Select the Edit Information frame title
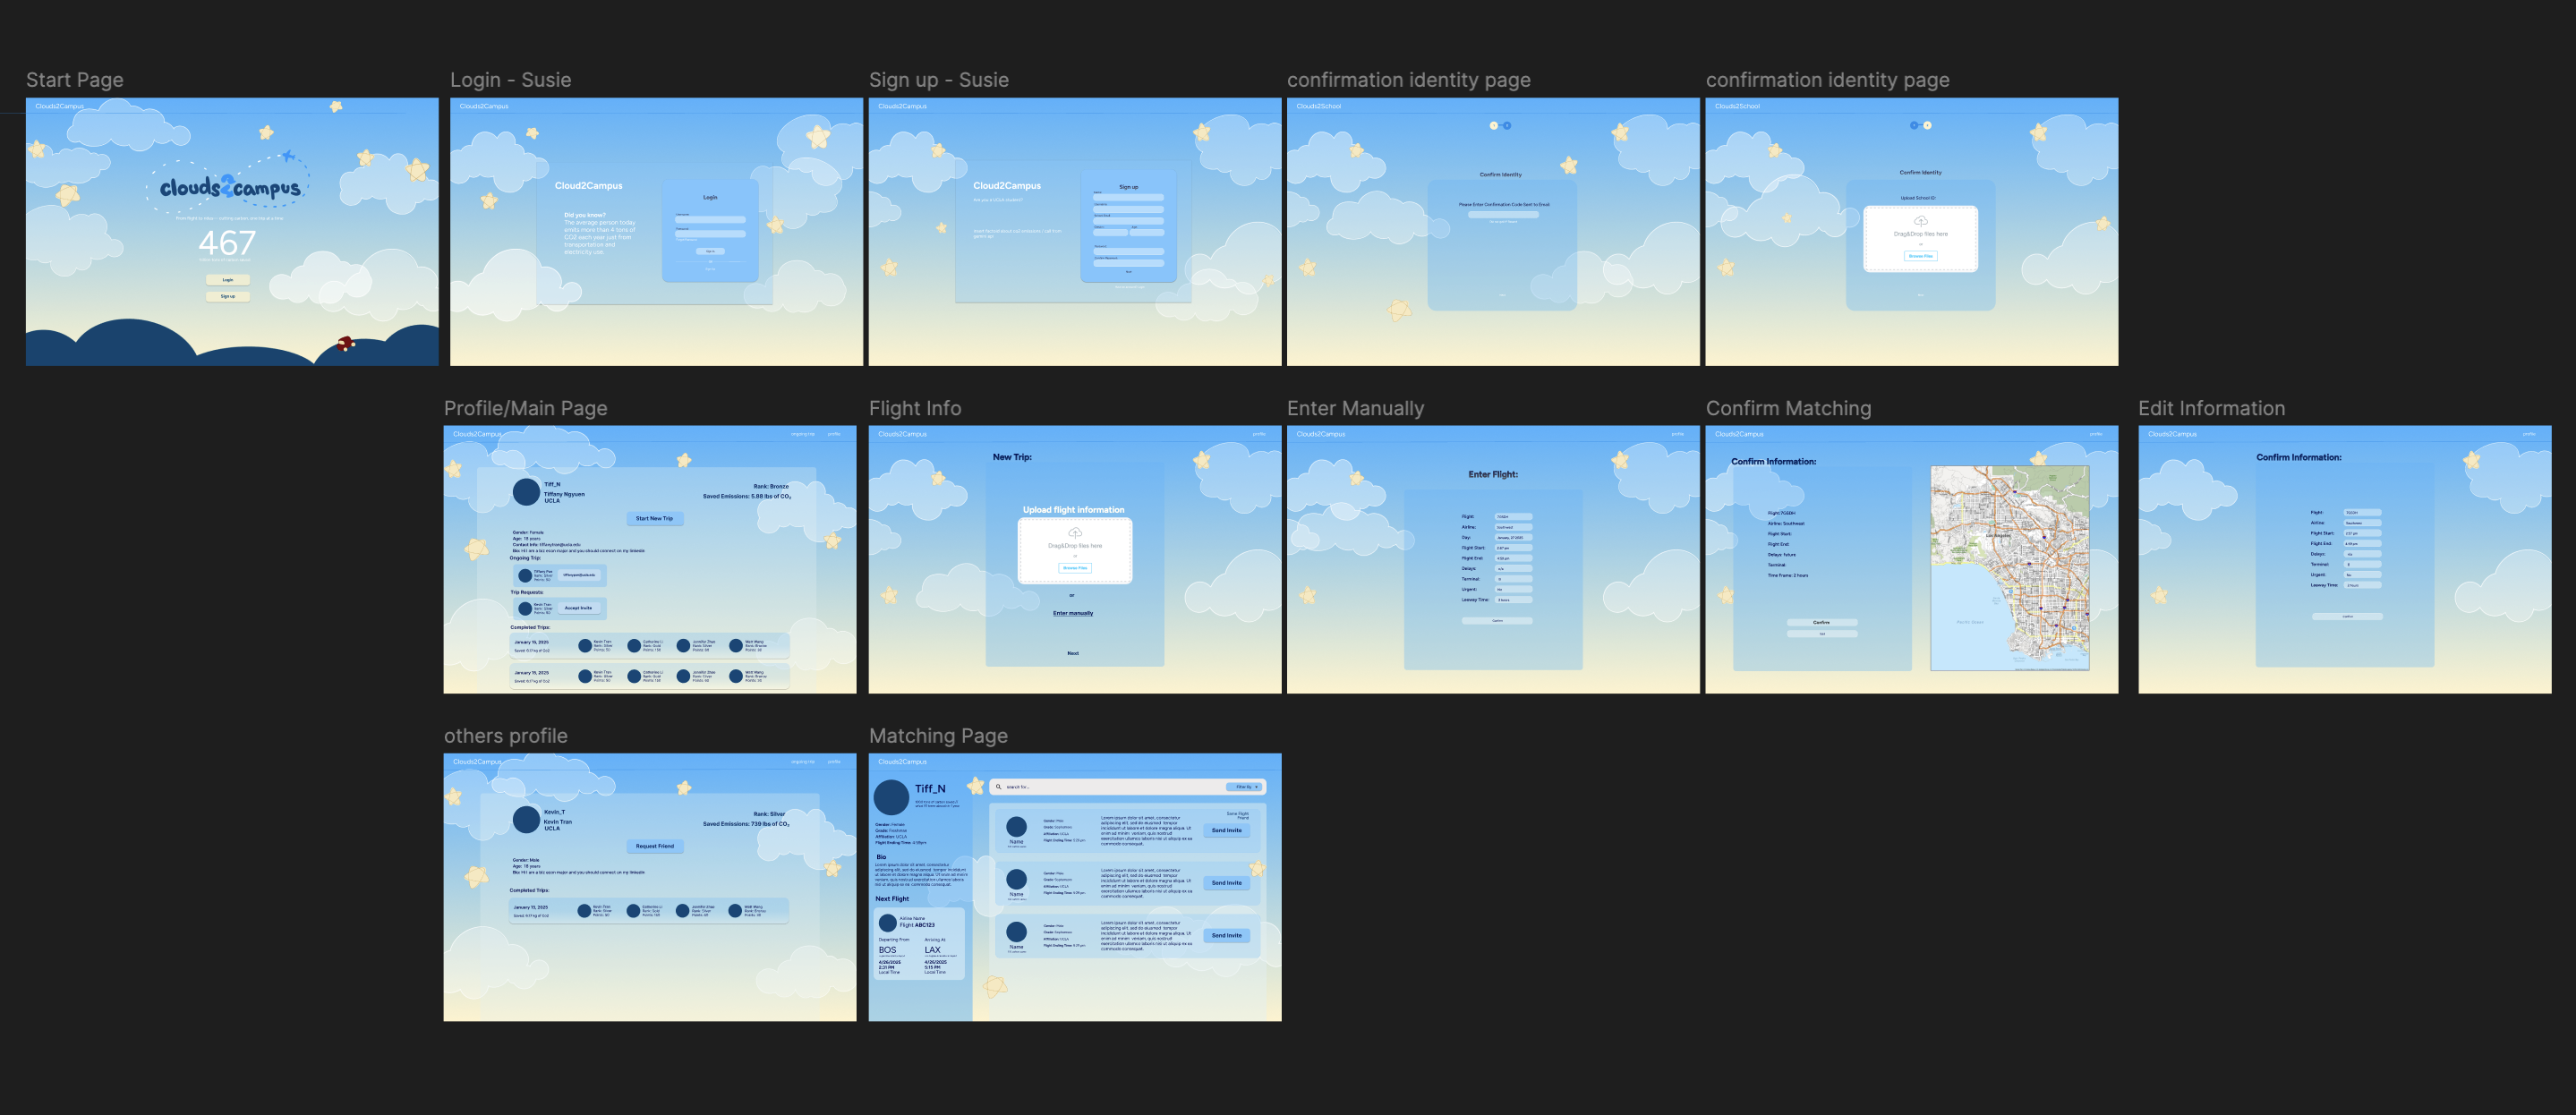2576x1115 pixels. (x=2211, y=408)
